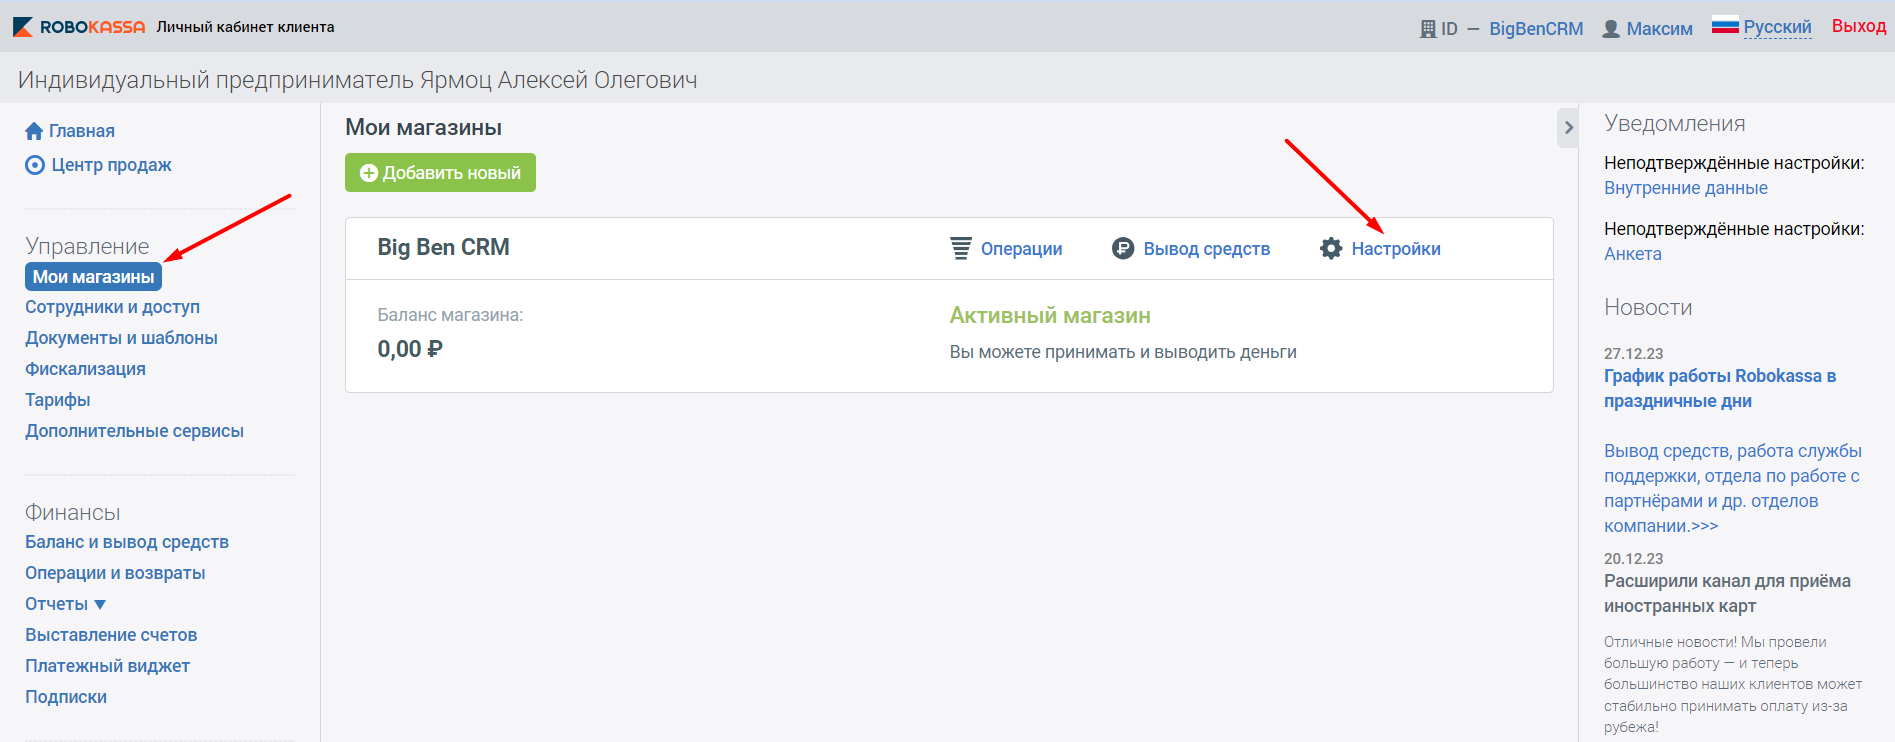
Task: Open Тарифы page
Action: tap(57, 400)
